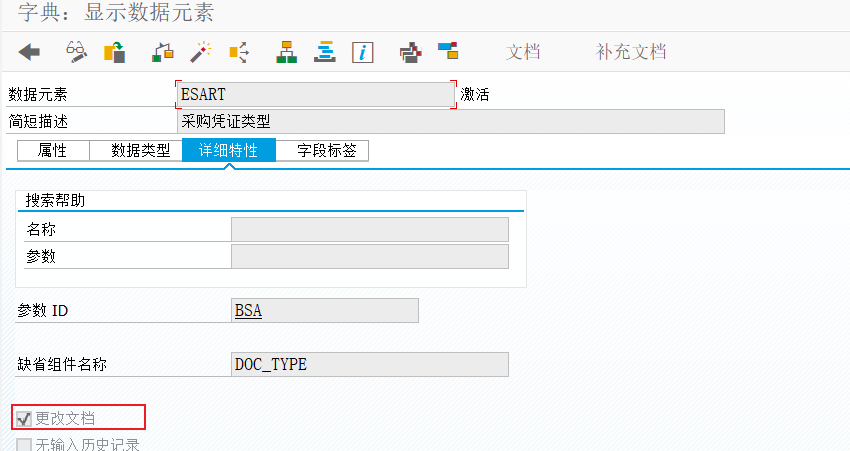Open the Where-Used List icon
The height and width of the screenshot is (451, 850).
[239, 52]
